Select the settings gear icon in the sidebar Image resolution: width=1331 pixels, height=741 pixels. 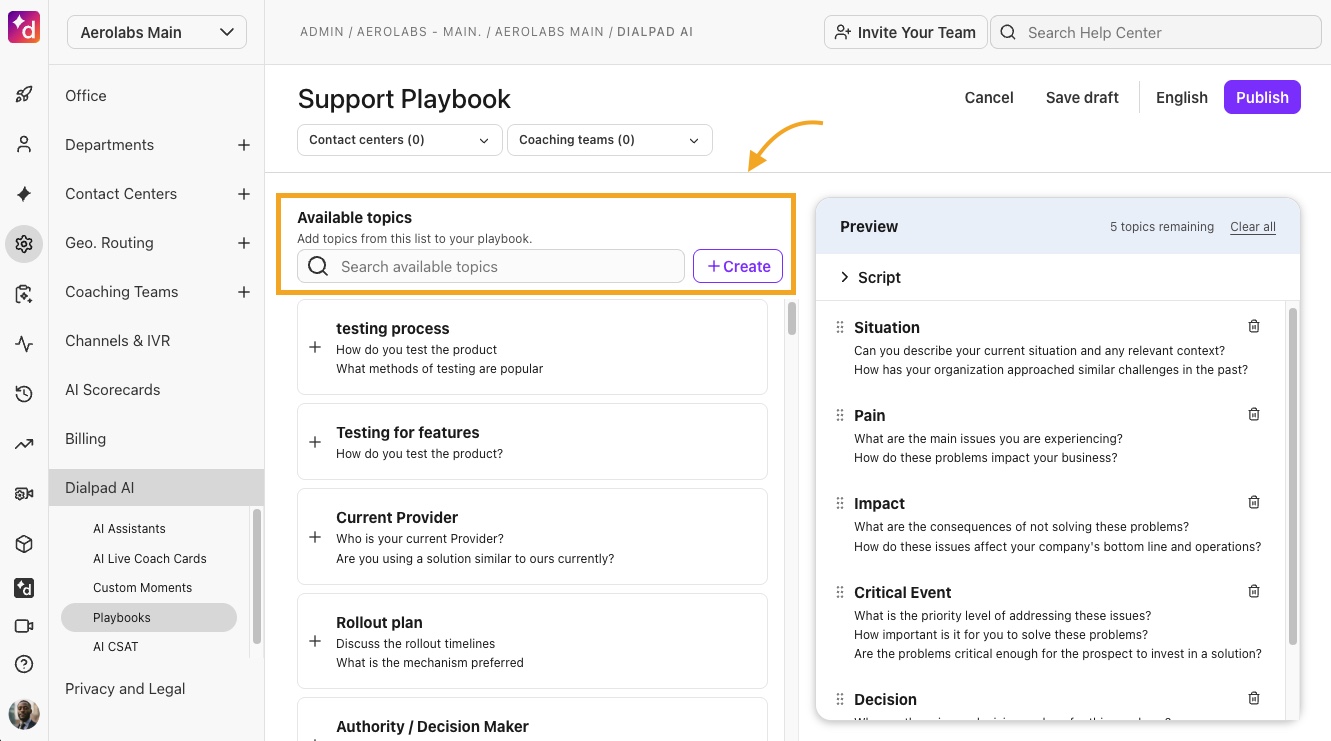coord(24,243)
